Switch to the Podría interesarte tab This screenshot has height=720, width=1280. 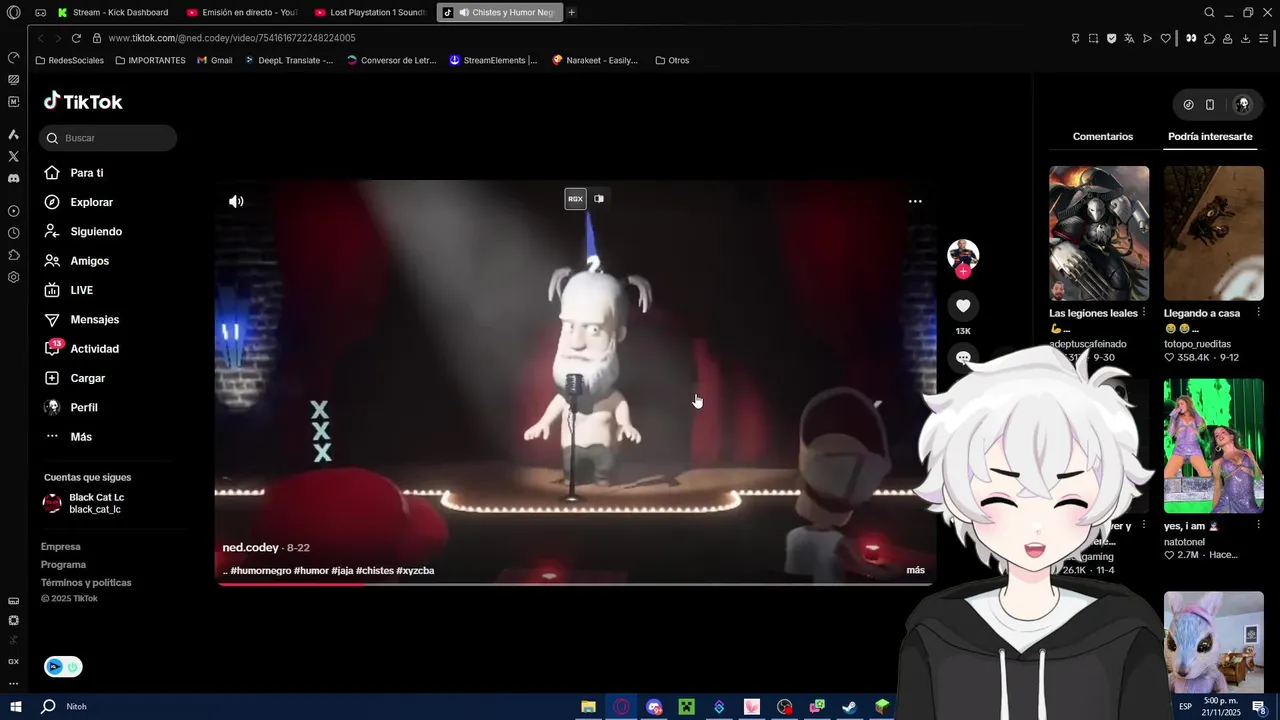pyautogui.click(x=1210, y=136)
